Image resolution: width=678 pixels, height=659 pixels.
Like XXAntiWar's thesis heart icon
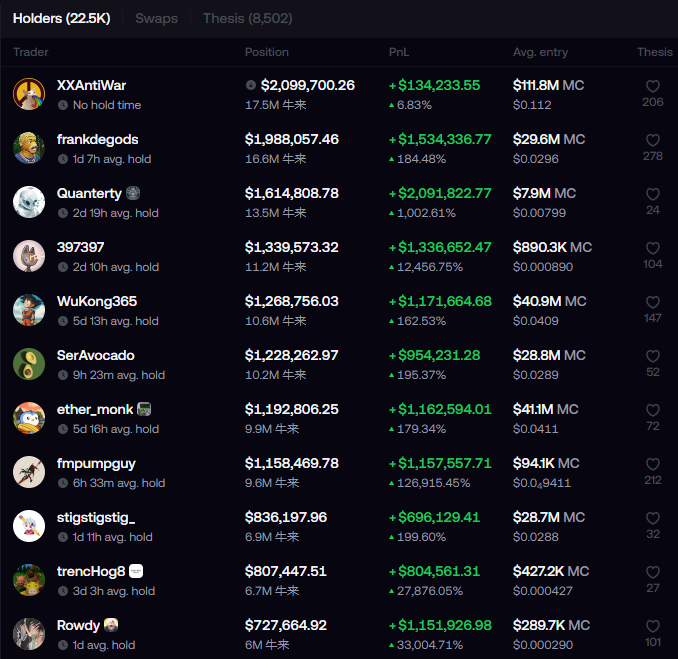(652, 86)
